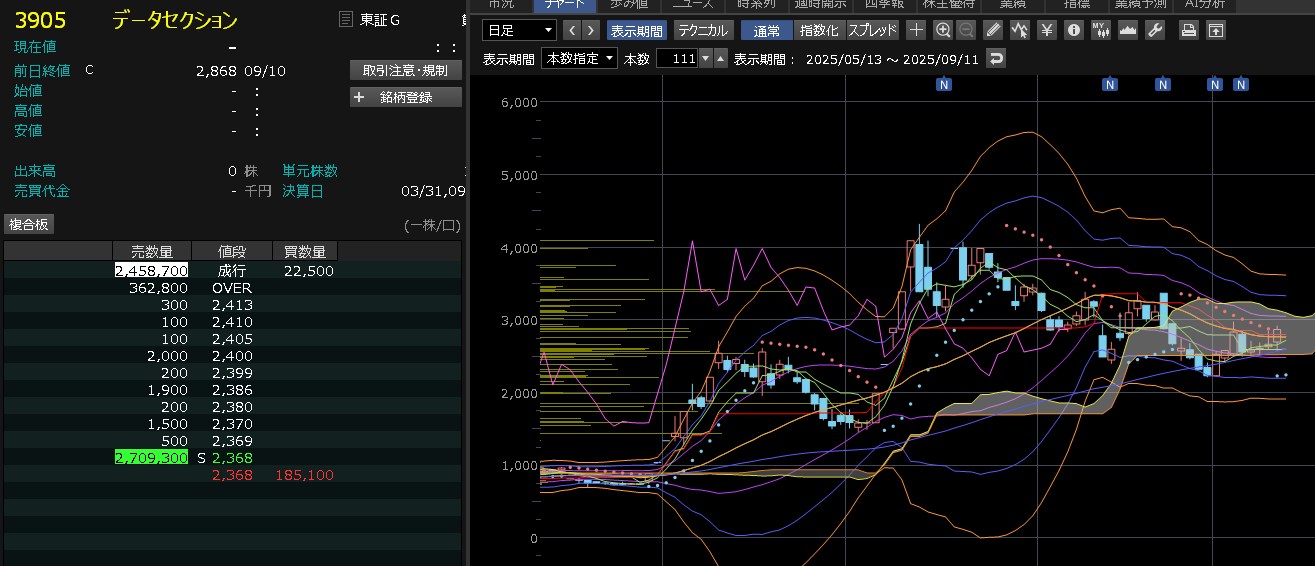Image resolution: width=1315 pixels, height=566 pixels.
Task: Switch chart to スプレッド mode
Action: point(873,30)
